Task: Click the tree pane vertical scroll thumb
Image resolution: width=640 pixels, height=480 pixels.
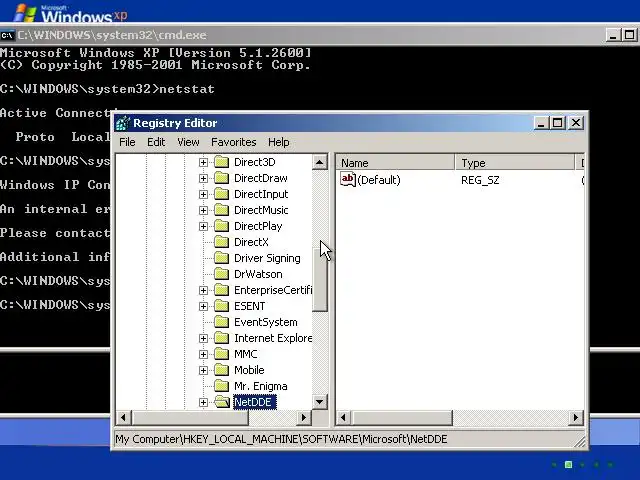Action: point(320,280)
